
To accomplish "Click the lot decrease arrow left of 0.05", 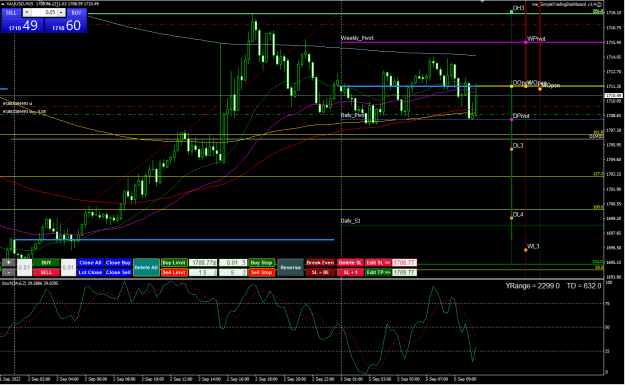I will click(x=27, y=13).
